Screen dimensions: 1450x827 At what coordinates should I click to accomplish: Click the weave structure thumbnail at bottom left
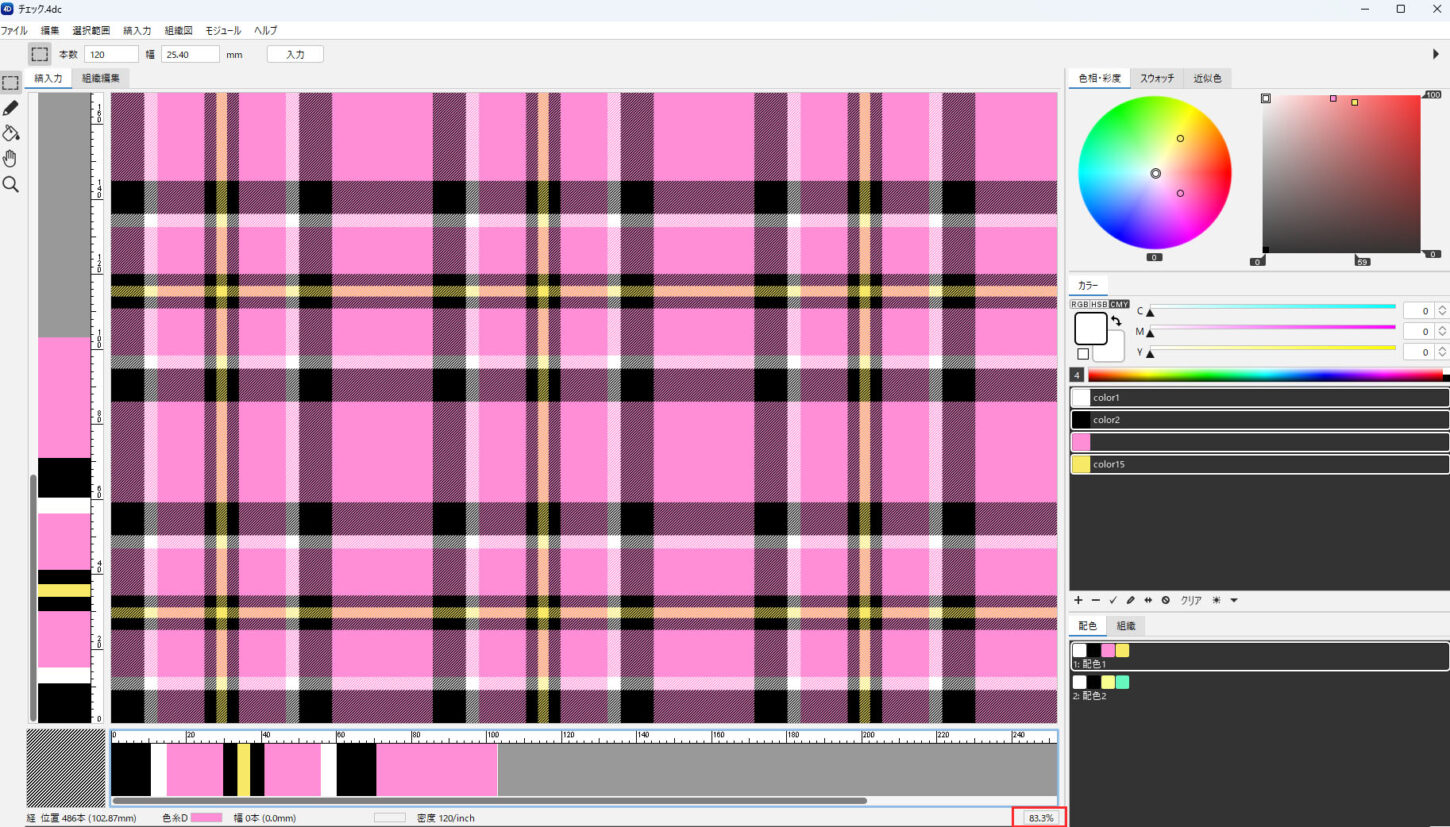(x=65, y=767)
